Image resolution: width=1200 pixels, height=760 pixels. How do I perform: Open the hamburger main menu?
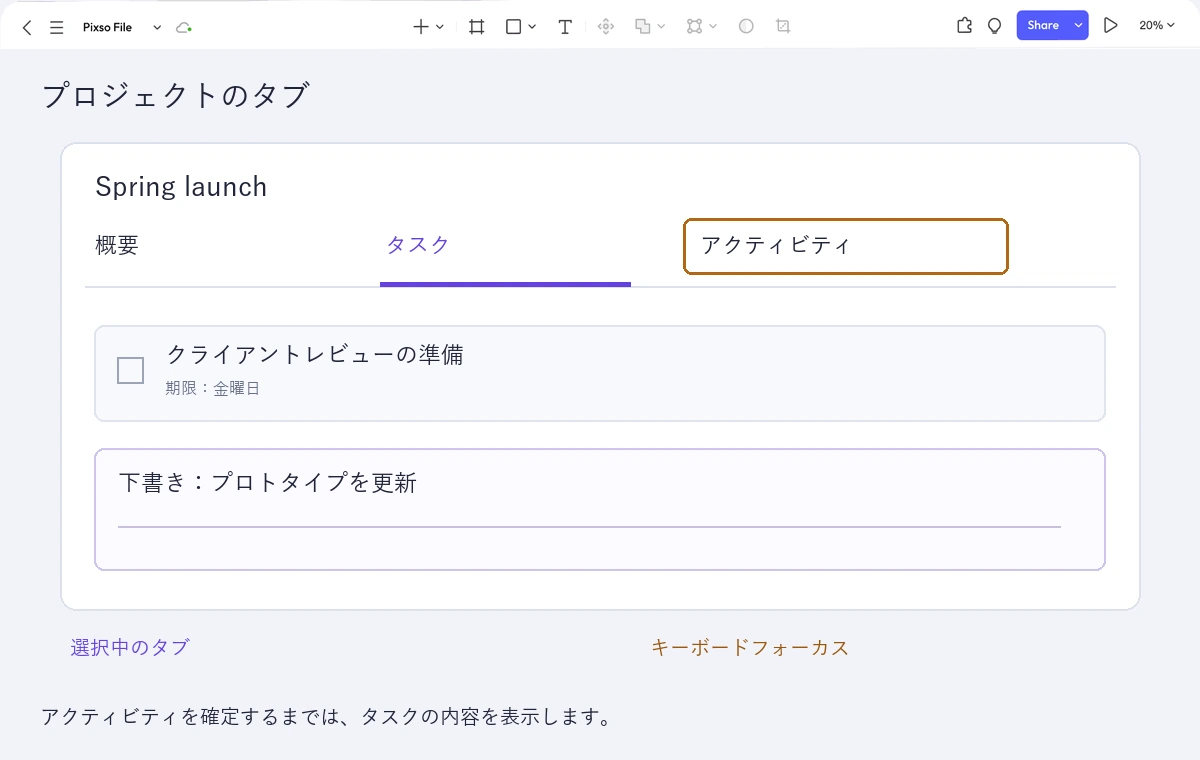coord(57,27)
